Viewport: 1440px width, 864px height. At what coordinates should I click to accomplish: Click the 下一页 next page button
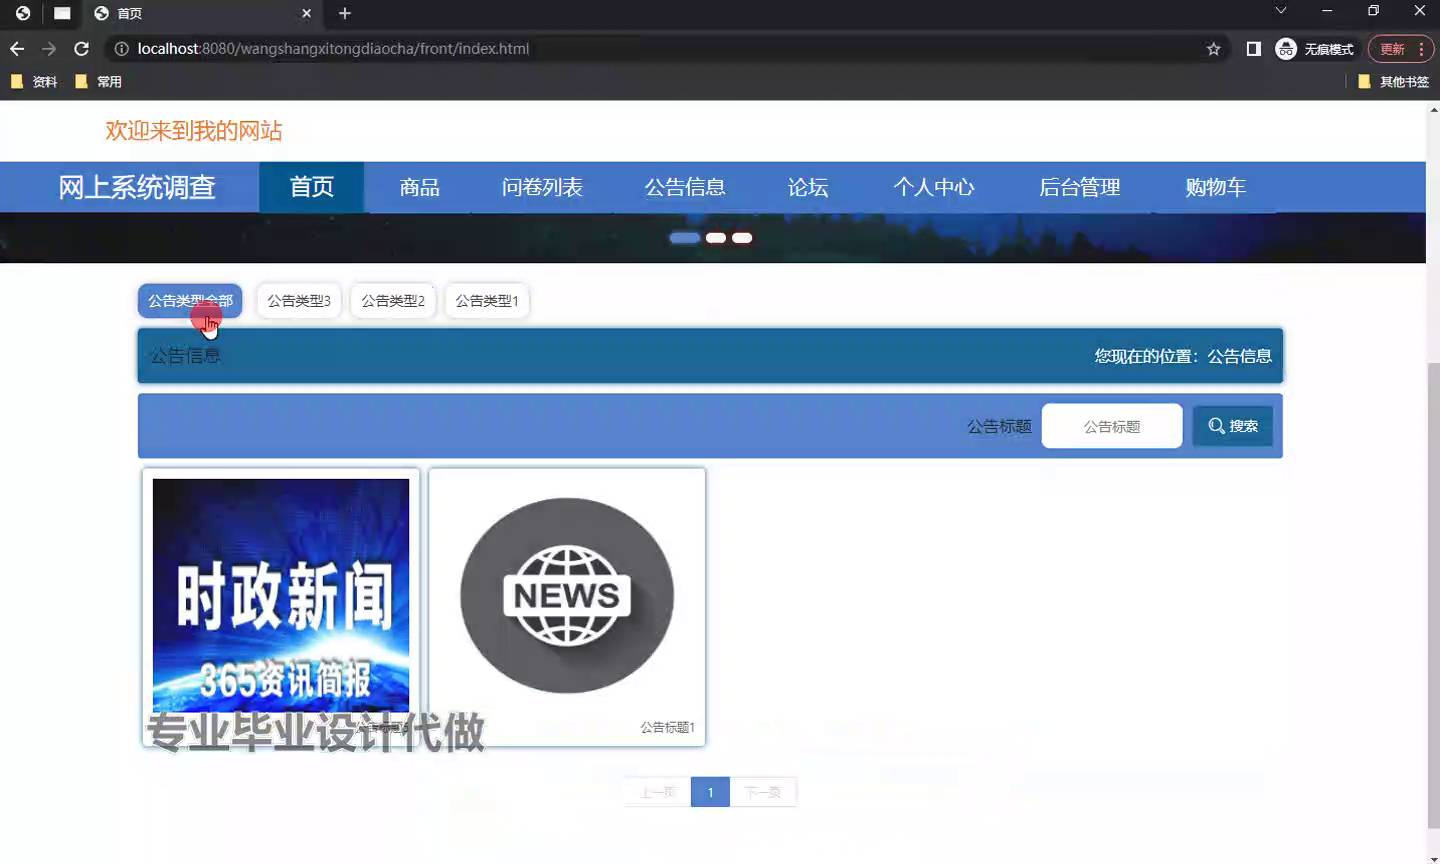click(x=763, y=792)
